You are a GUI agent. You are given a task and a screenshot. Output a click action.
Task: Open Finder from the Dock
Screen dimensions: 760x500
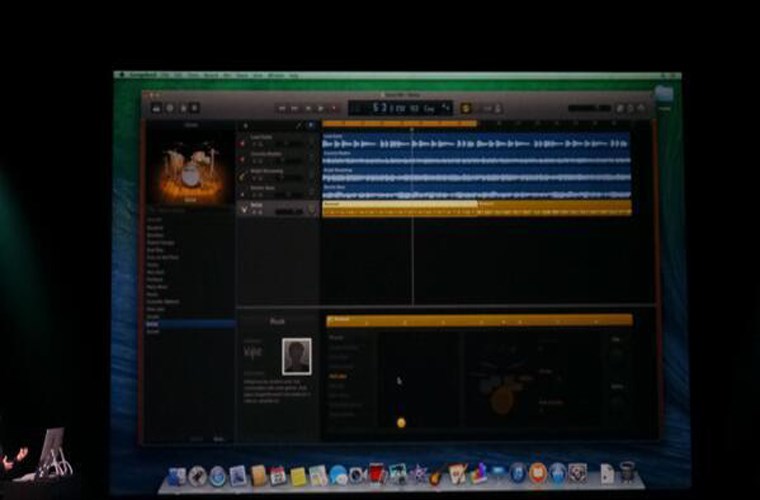(177, 476)
